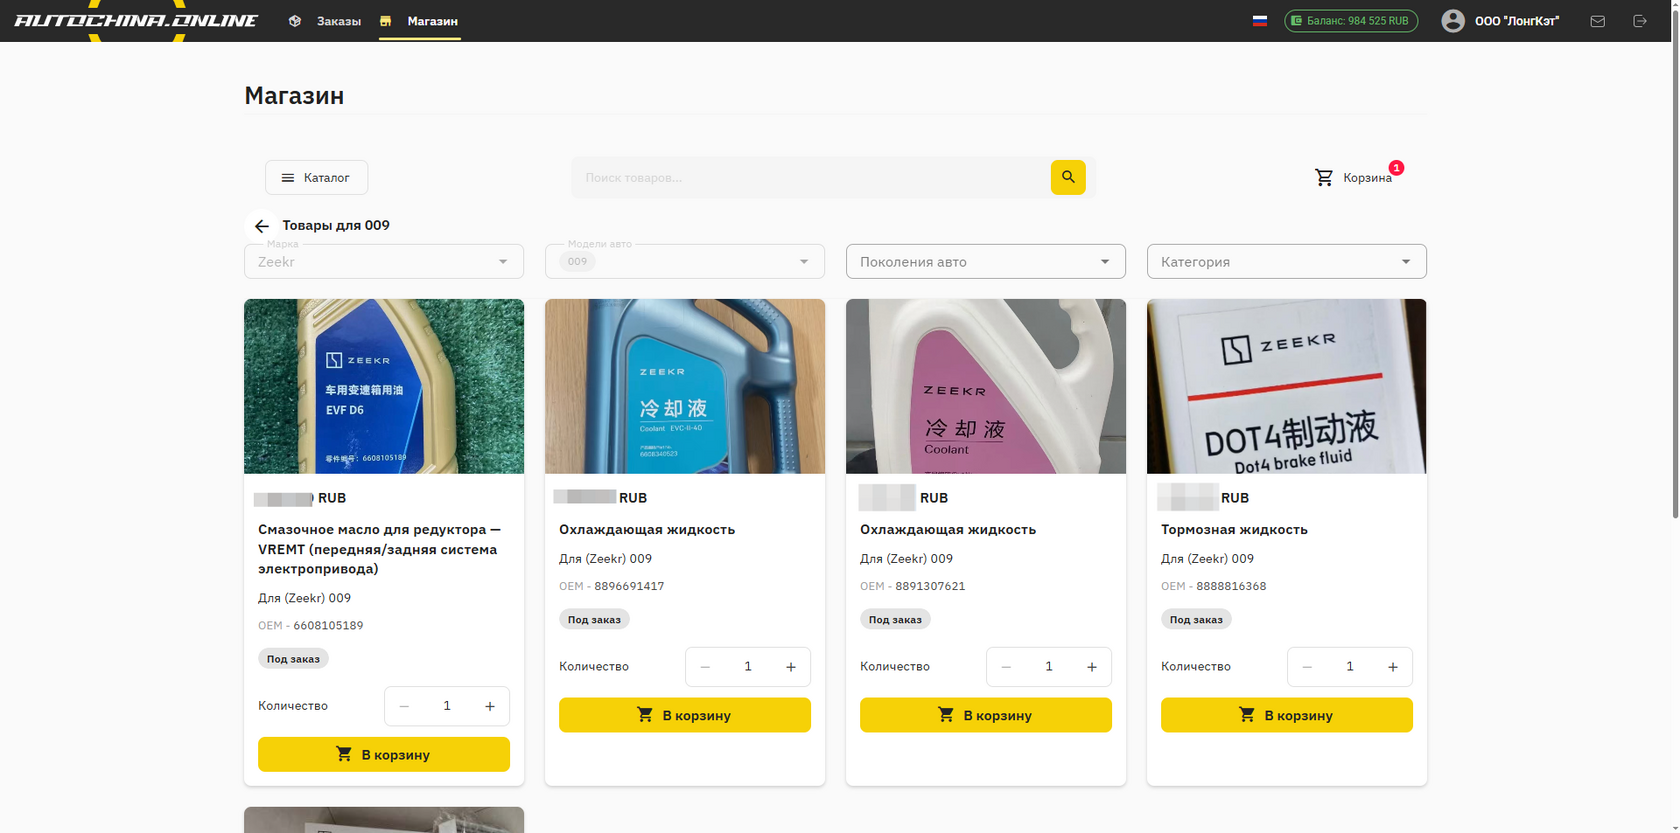Click the quantity value for brake fluid
The image size is (1680, 833).
pos(1350,667)
